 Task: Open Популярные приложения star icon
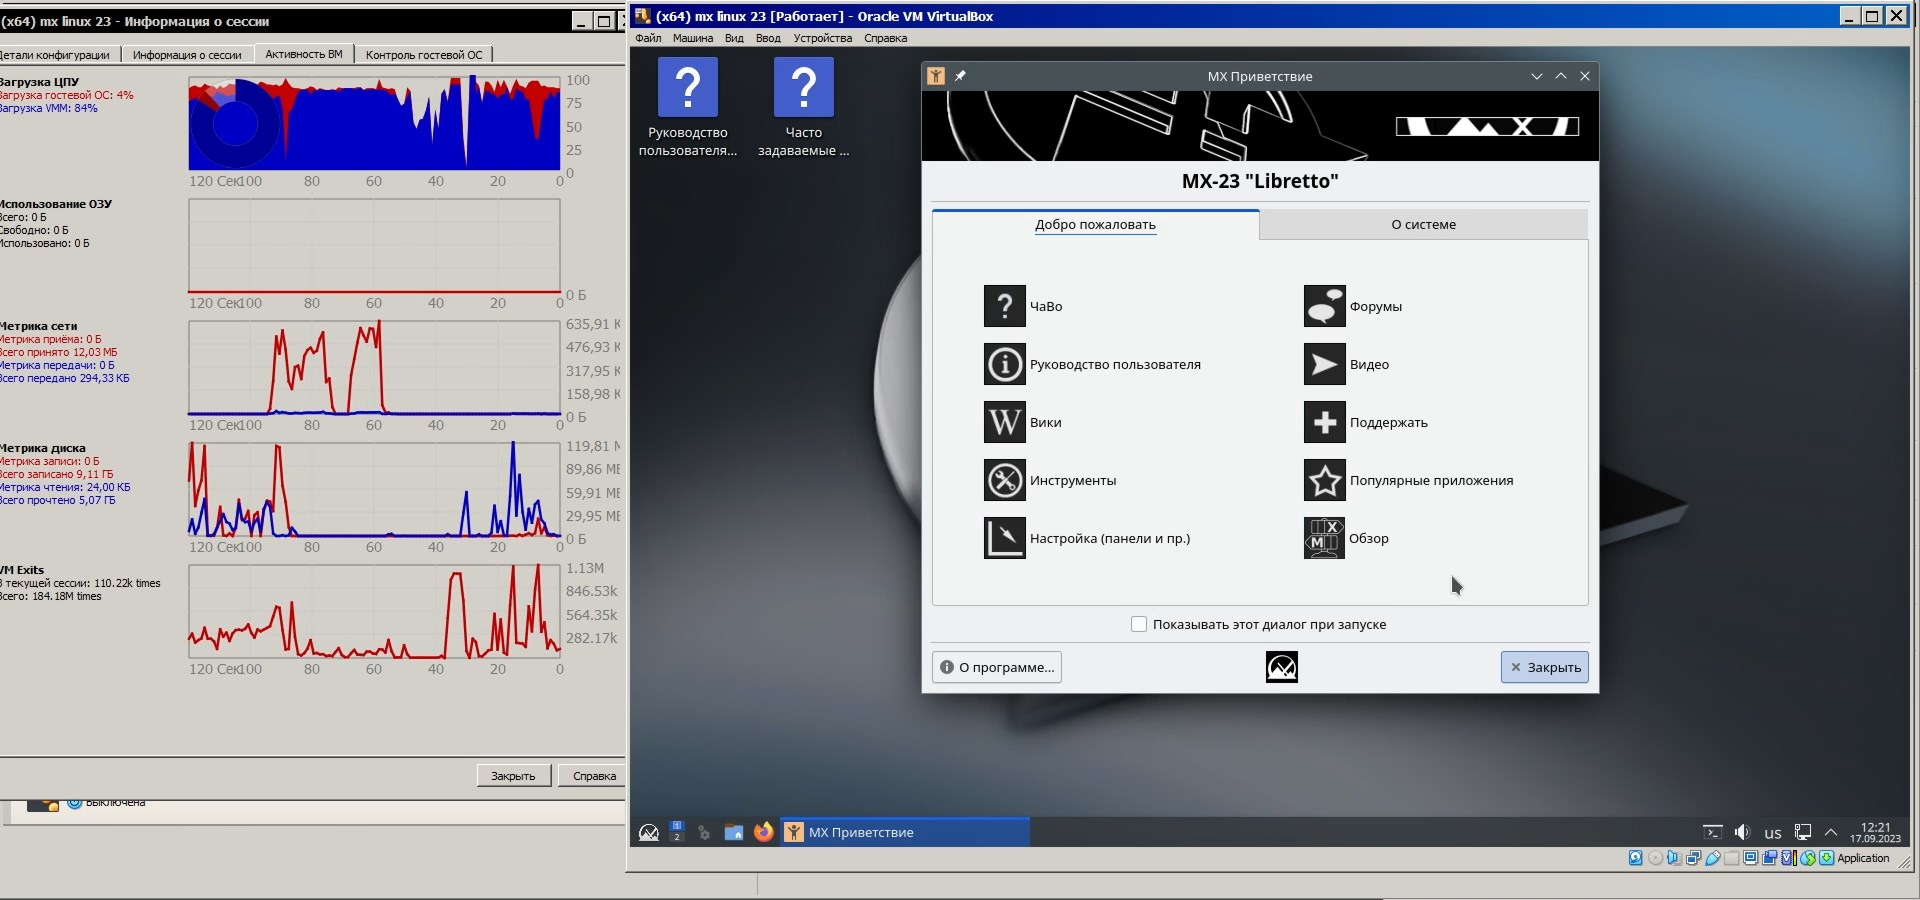point(1324,480)
